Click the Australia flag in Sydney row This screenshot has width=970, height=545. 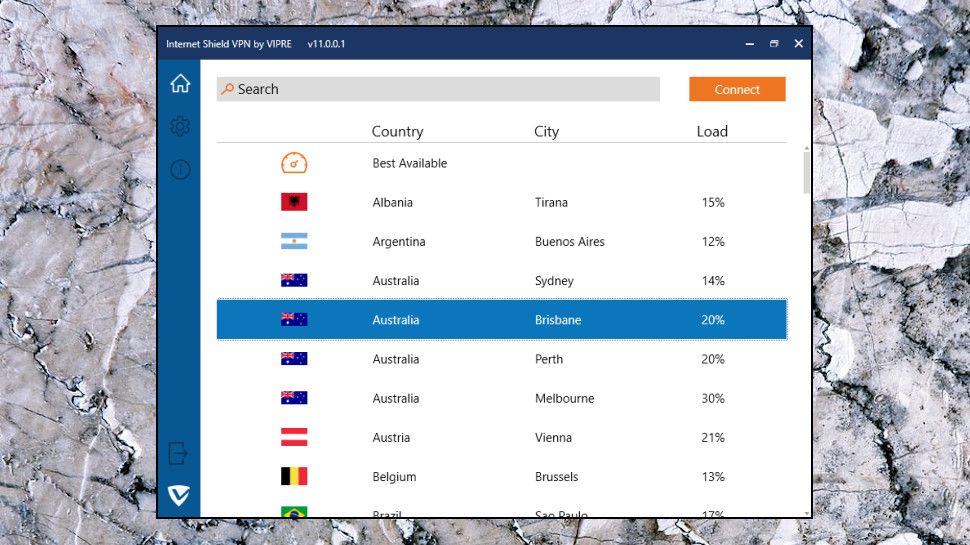[294, 280]
